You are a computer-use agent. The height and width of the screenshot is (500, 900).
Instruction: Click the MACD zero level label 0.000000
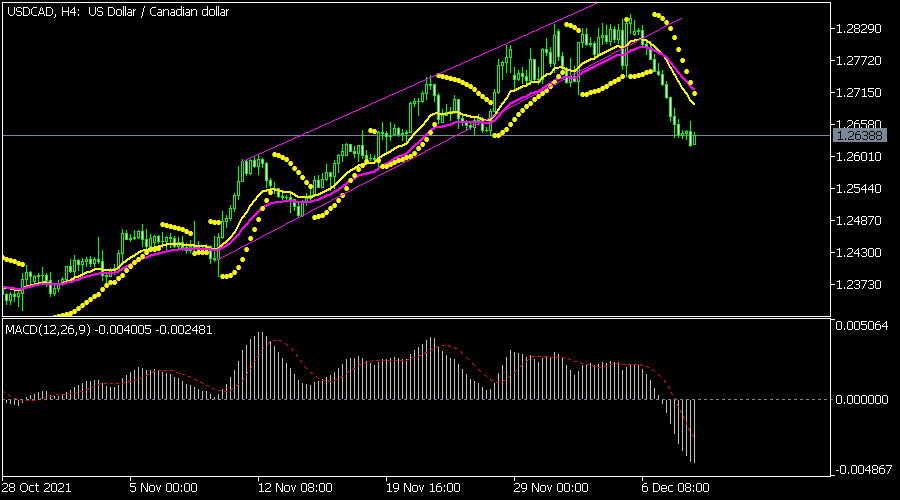tap(862, 400)
